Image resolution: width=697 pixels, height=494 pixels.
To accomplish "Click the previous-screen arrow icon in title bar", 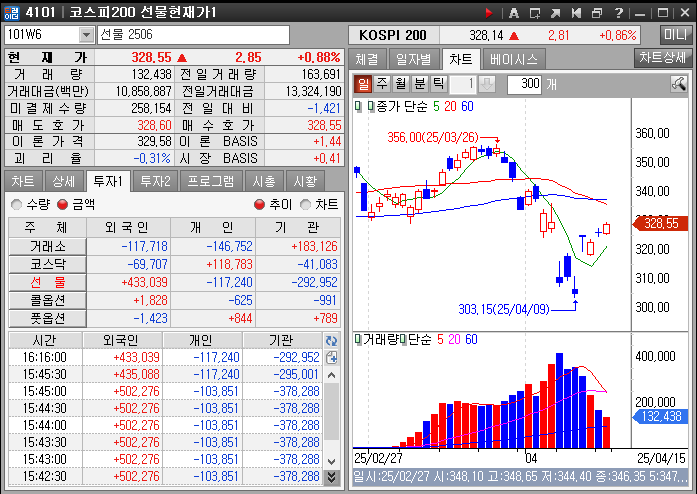I will pos(576,12).
